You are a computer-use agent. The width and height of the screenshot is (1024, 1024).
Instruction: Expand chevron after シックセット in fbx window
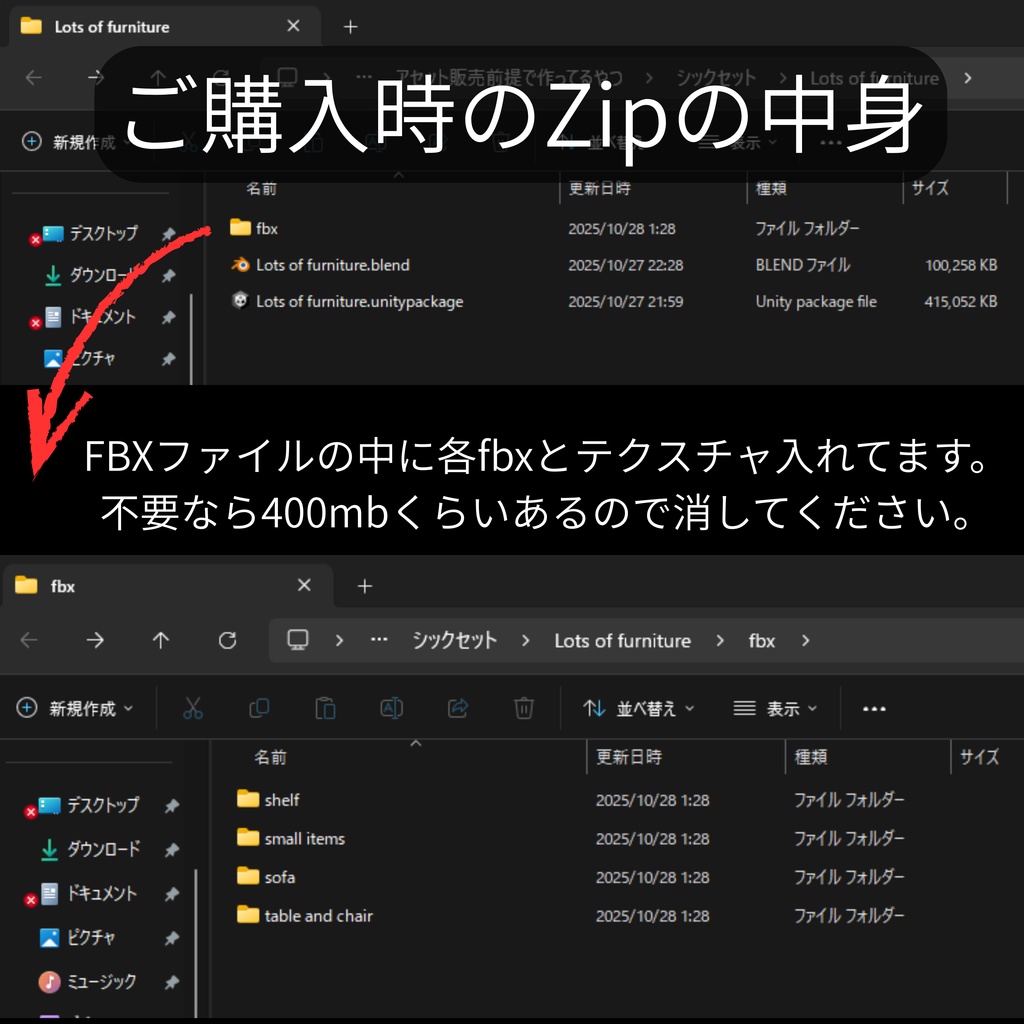(526, 641)
